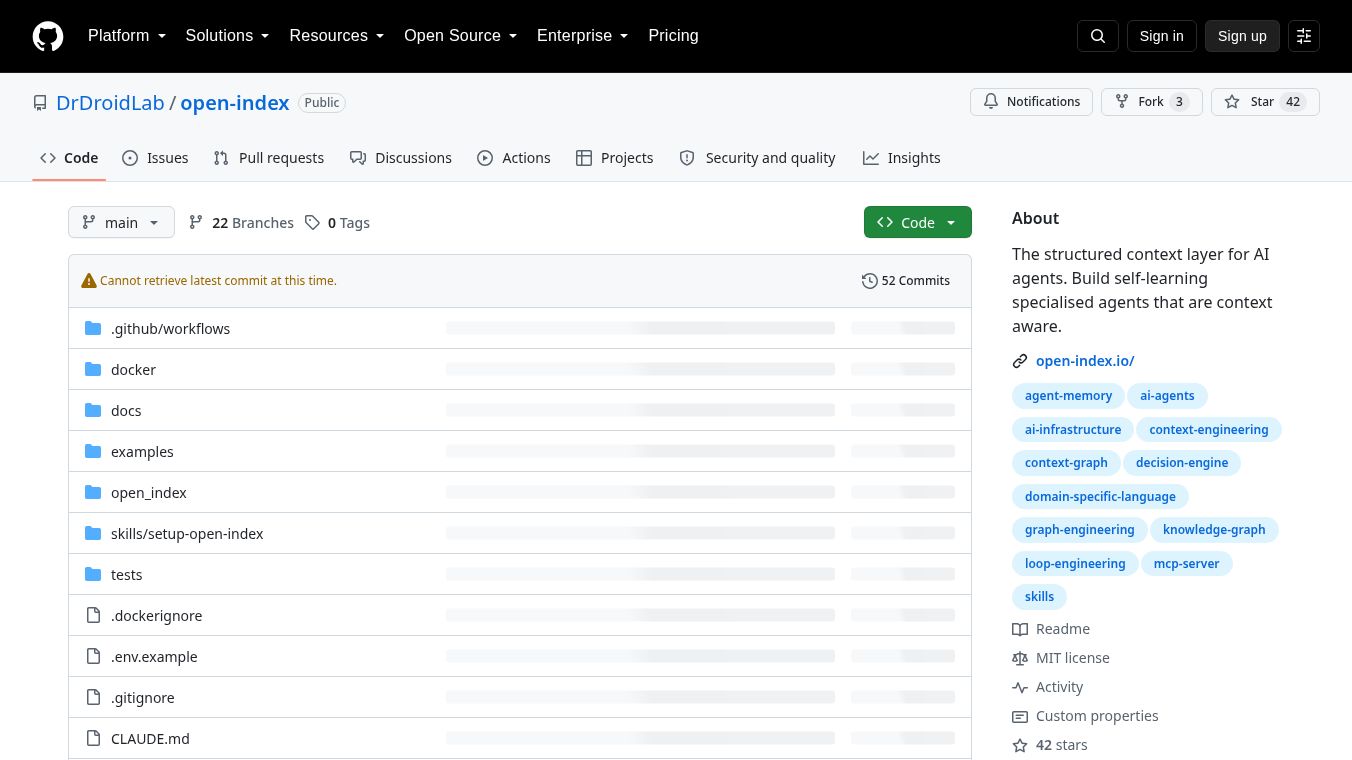Select the ai-agents topic tag

(1167, 396)
